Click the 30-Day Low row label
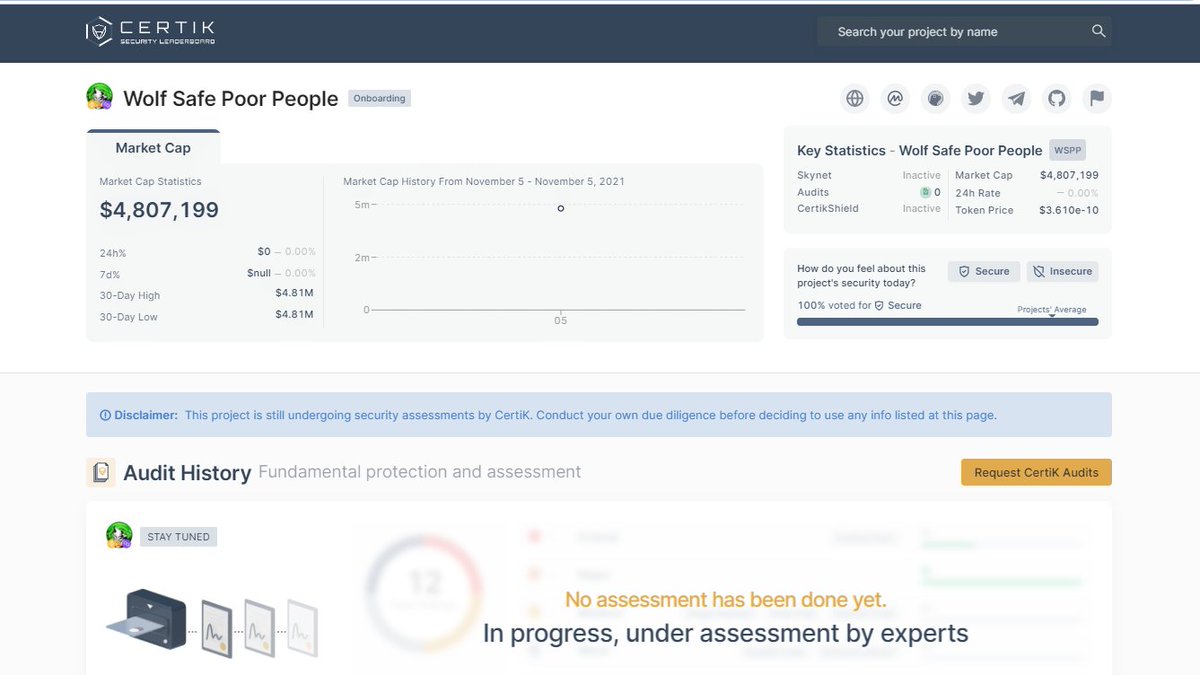The height and width of the screenshot is (675, 1200). pyautogui.click(x=129, y=317)
